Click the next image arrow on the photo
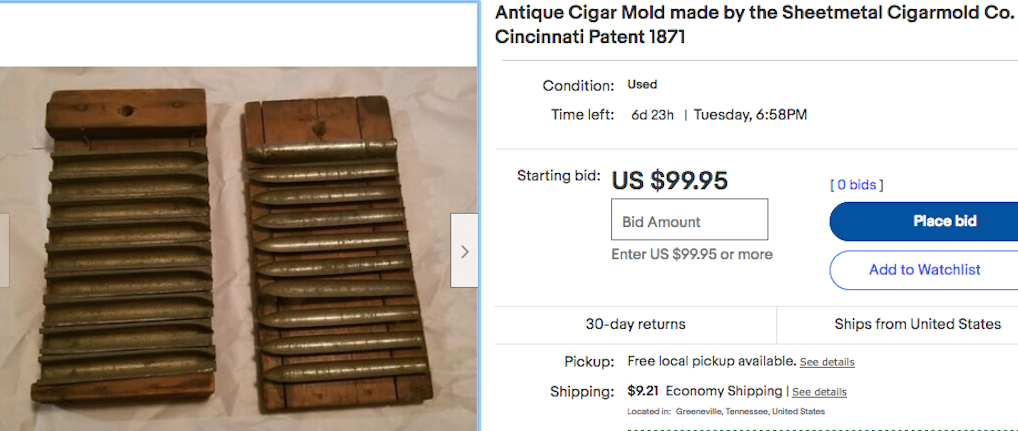Viewport: 1018px width, 431px height. coord(464,251)
